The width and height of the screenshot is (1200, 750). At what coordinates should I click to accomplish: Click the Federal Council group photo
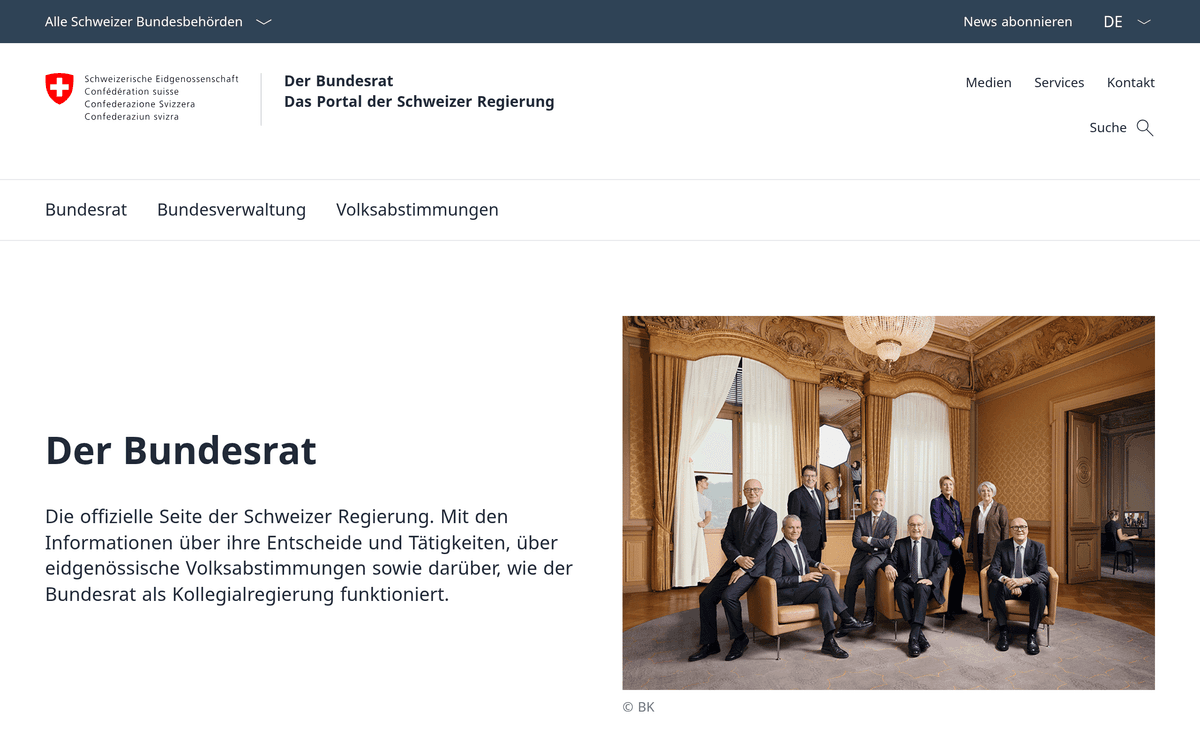(888, 502)
